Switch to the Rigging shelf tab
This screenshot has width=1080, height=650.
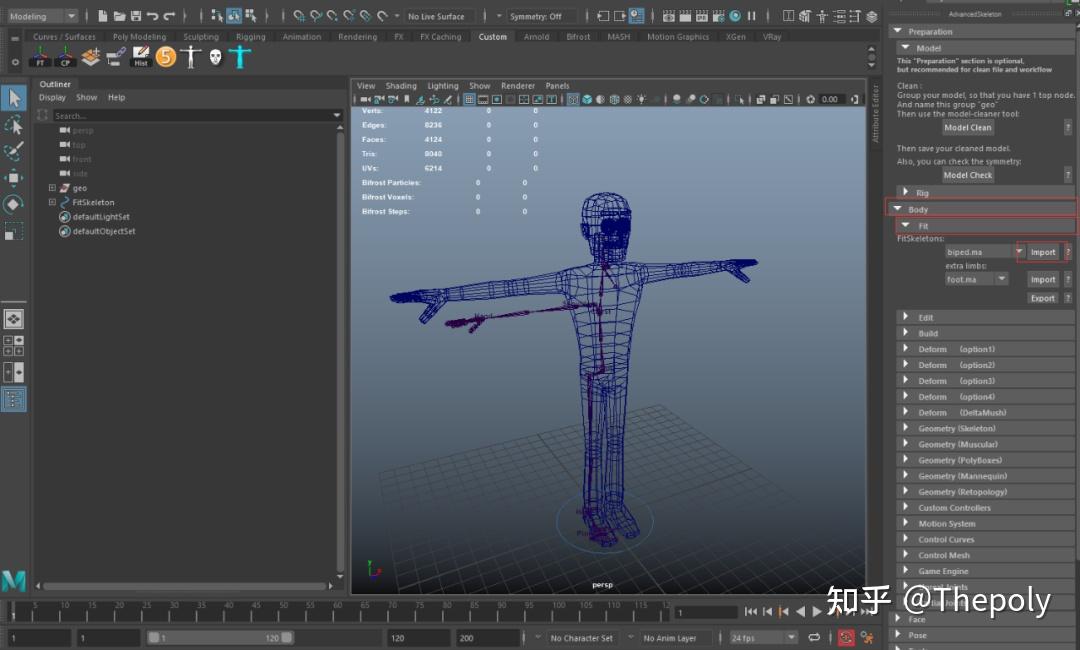[250, 37]
